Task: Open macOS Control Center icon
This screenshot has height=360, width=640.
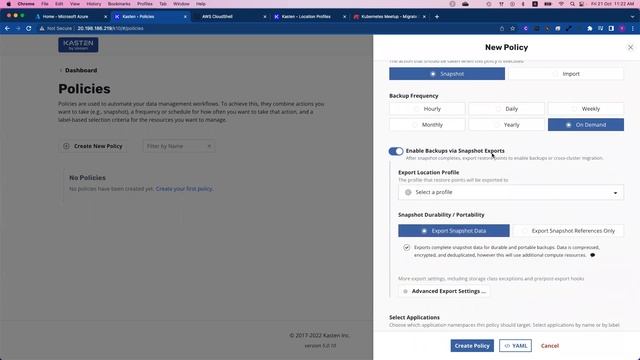Action: coord(582,4)
